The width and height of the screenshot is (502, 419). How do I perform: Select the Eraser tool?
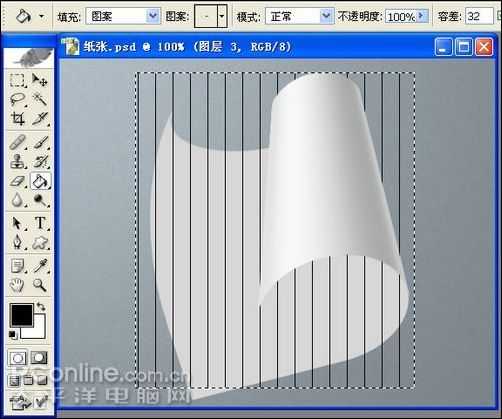coord(17,181)
